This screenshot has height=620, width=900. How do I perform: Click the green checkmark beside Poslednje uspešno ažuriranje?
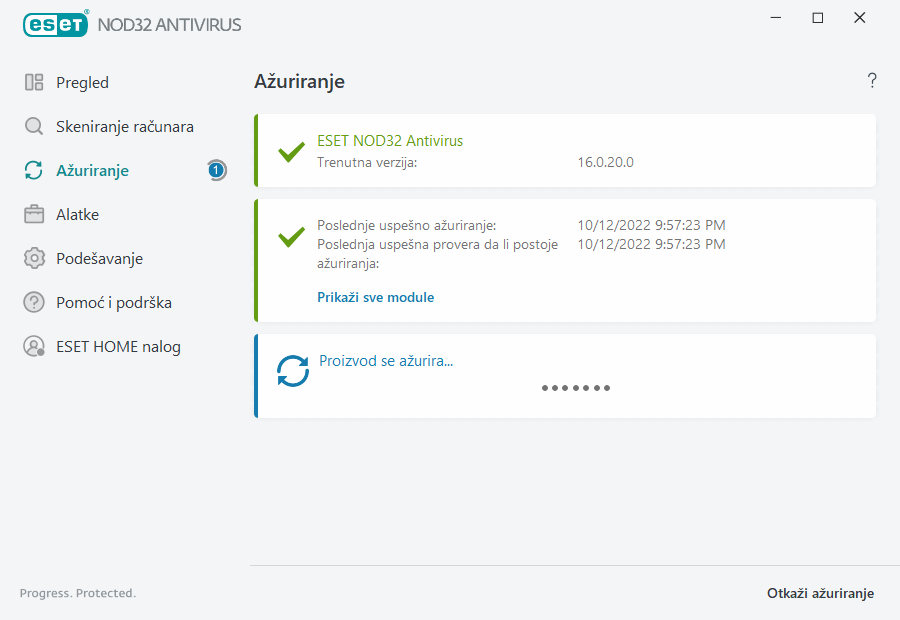pos(291,237)
